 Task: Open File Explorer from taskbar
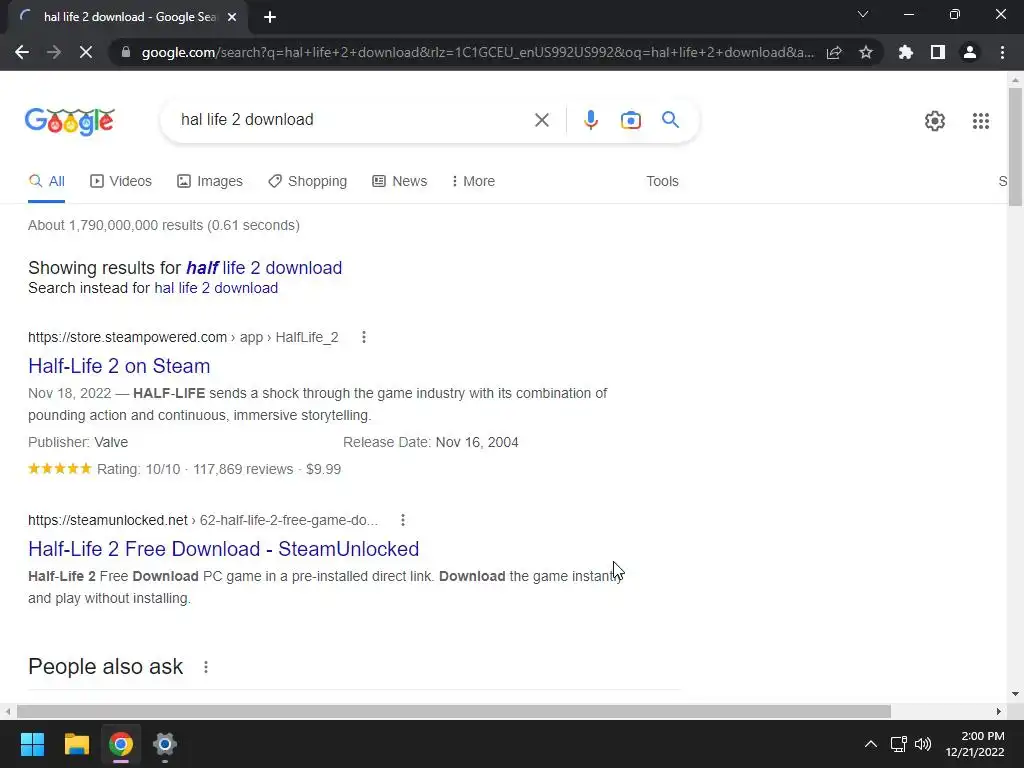[76, 744]
